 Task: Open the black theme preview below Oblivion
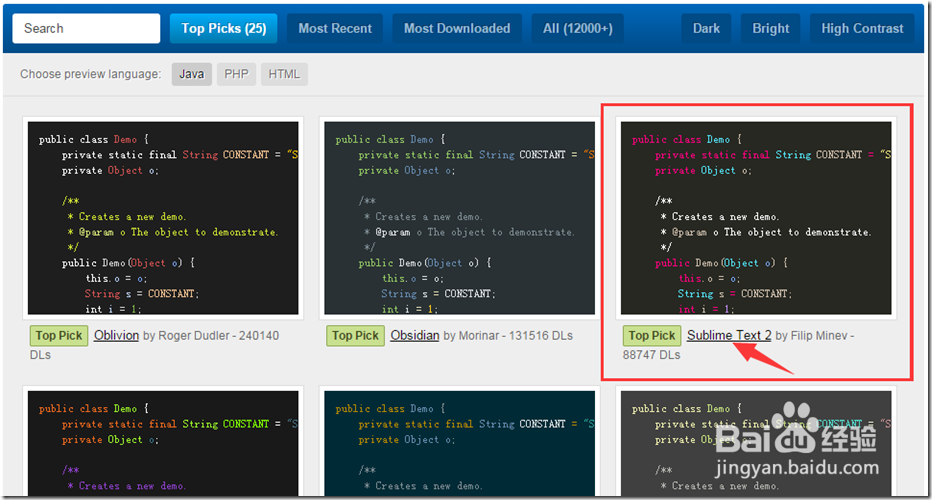pyautogui.click(x=163, y=442)
